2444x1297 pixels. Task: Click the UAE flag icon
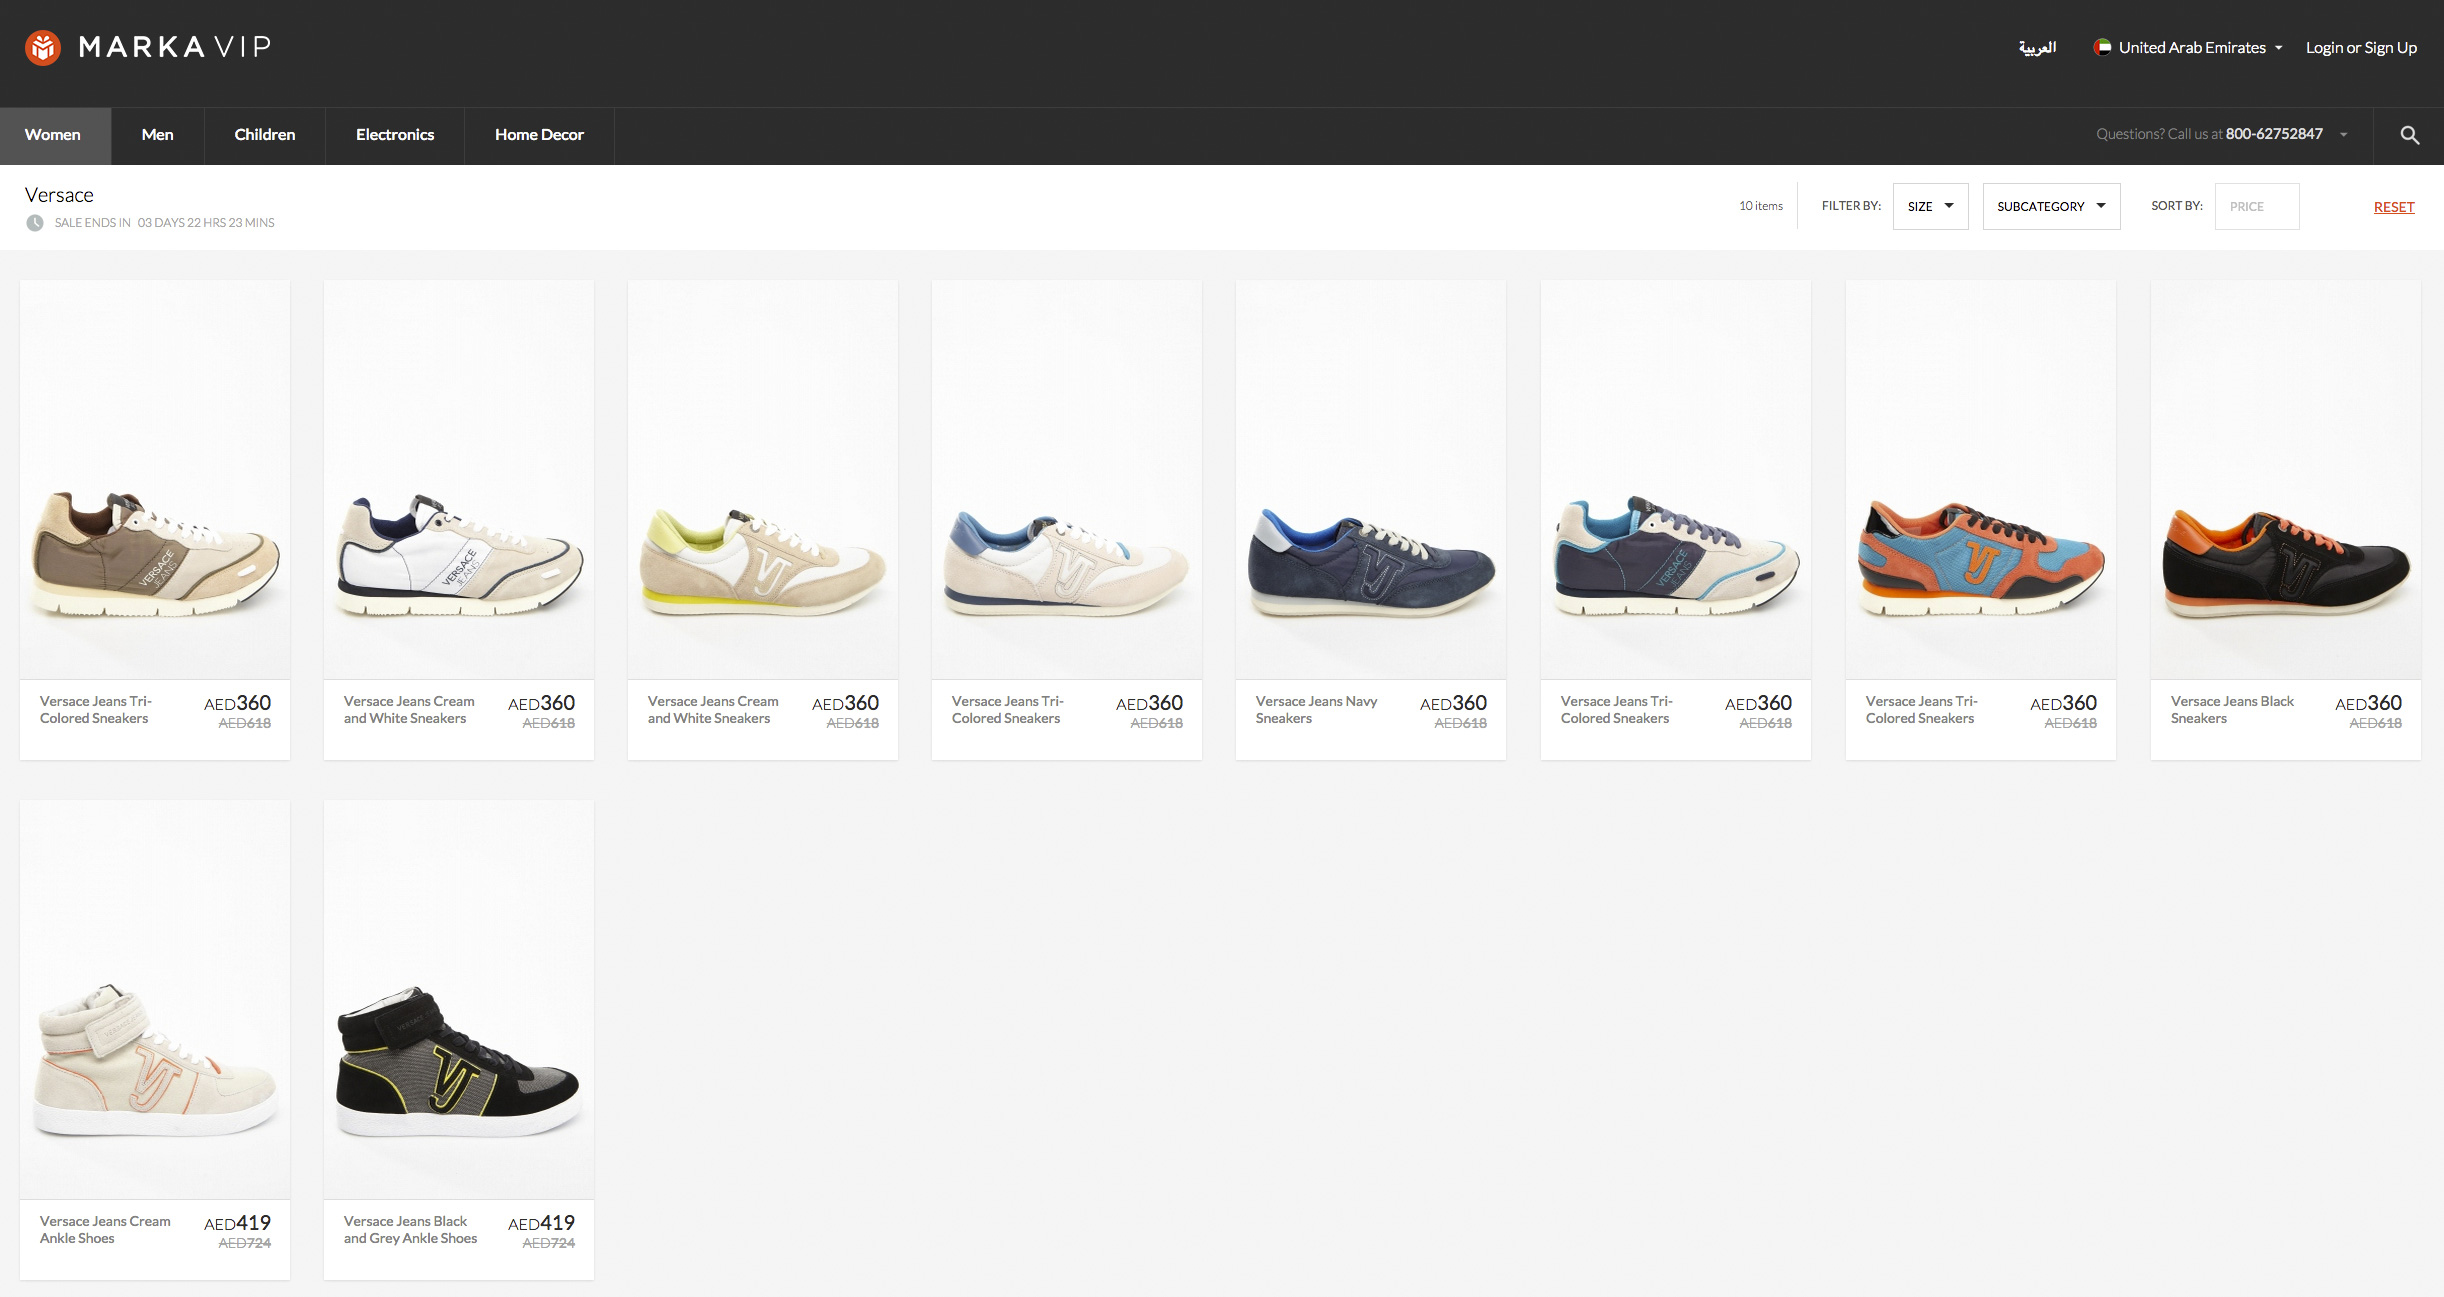pyautogui.click(x=2103, y=47)
